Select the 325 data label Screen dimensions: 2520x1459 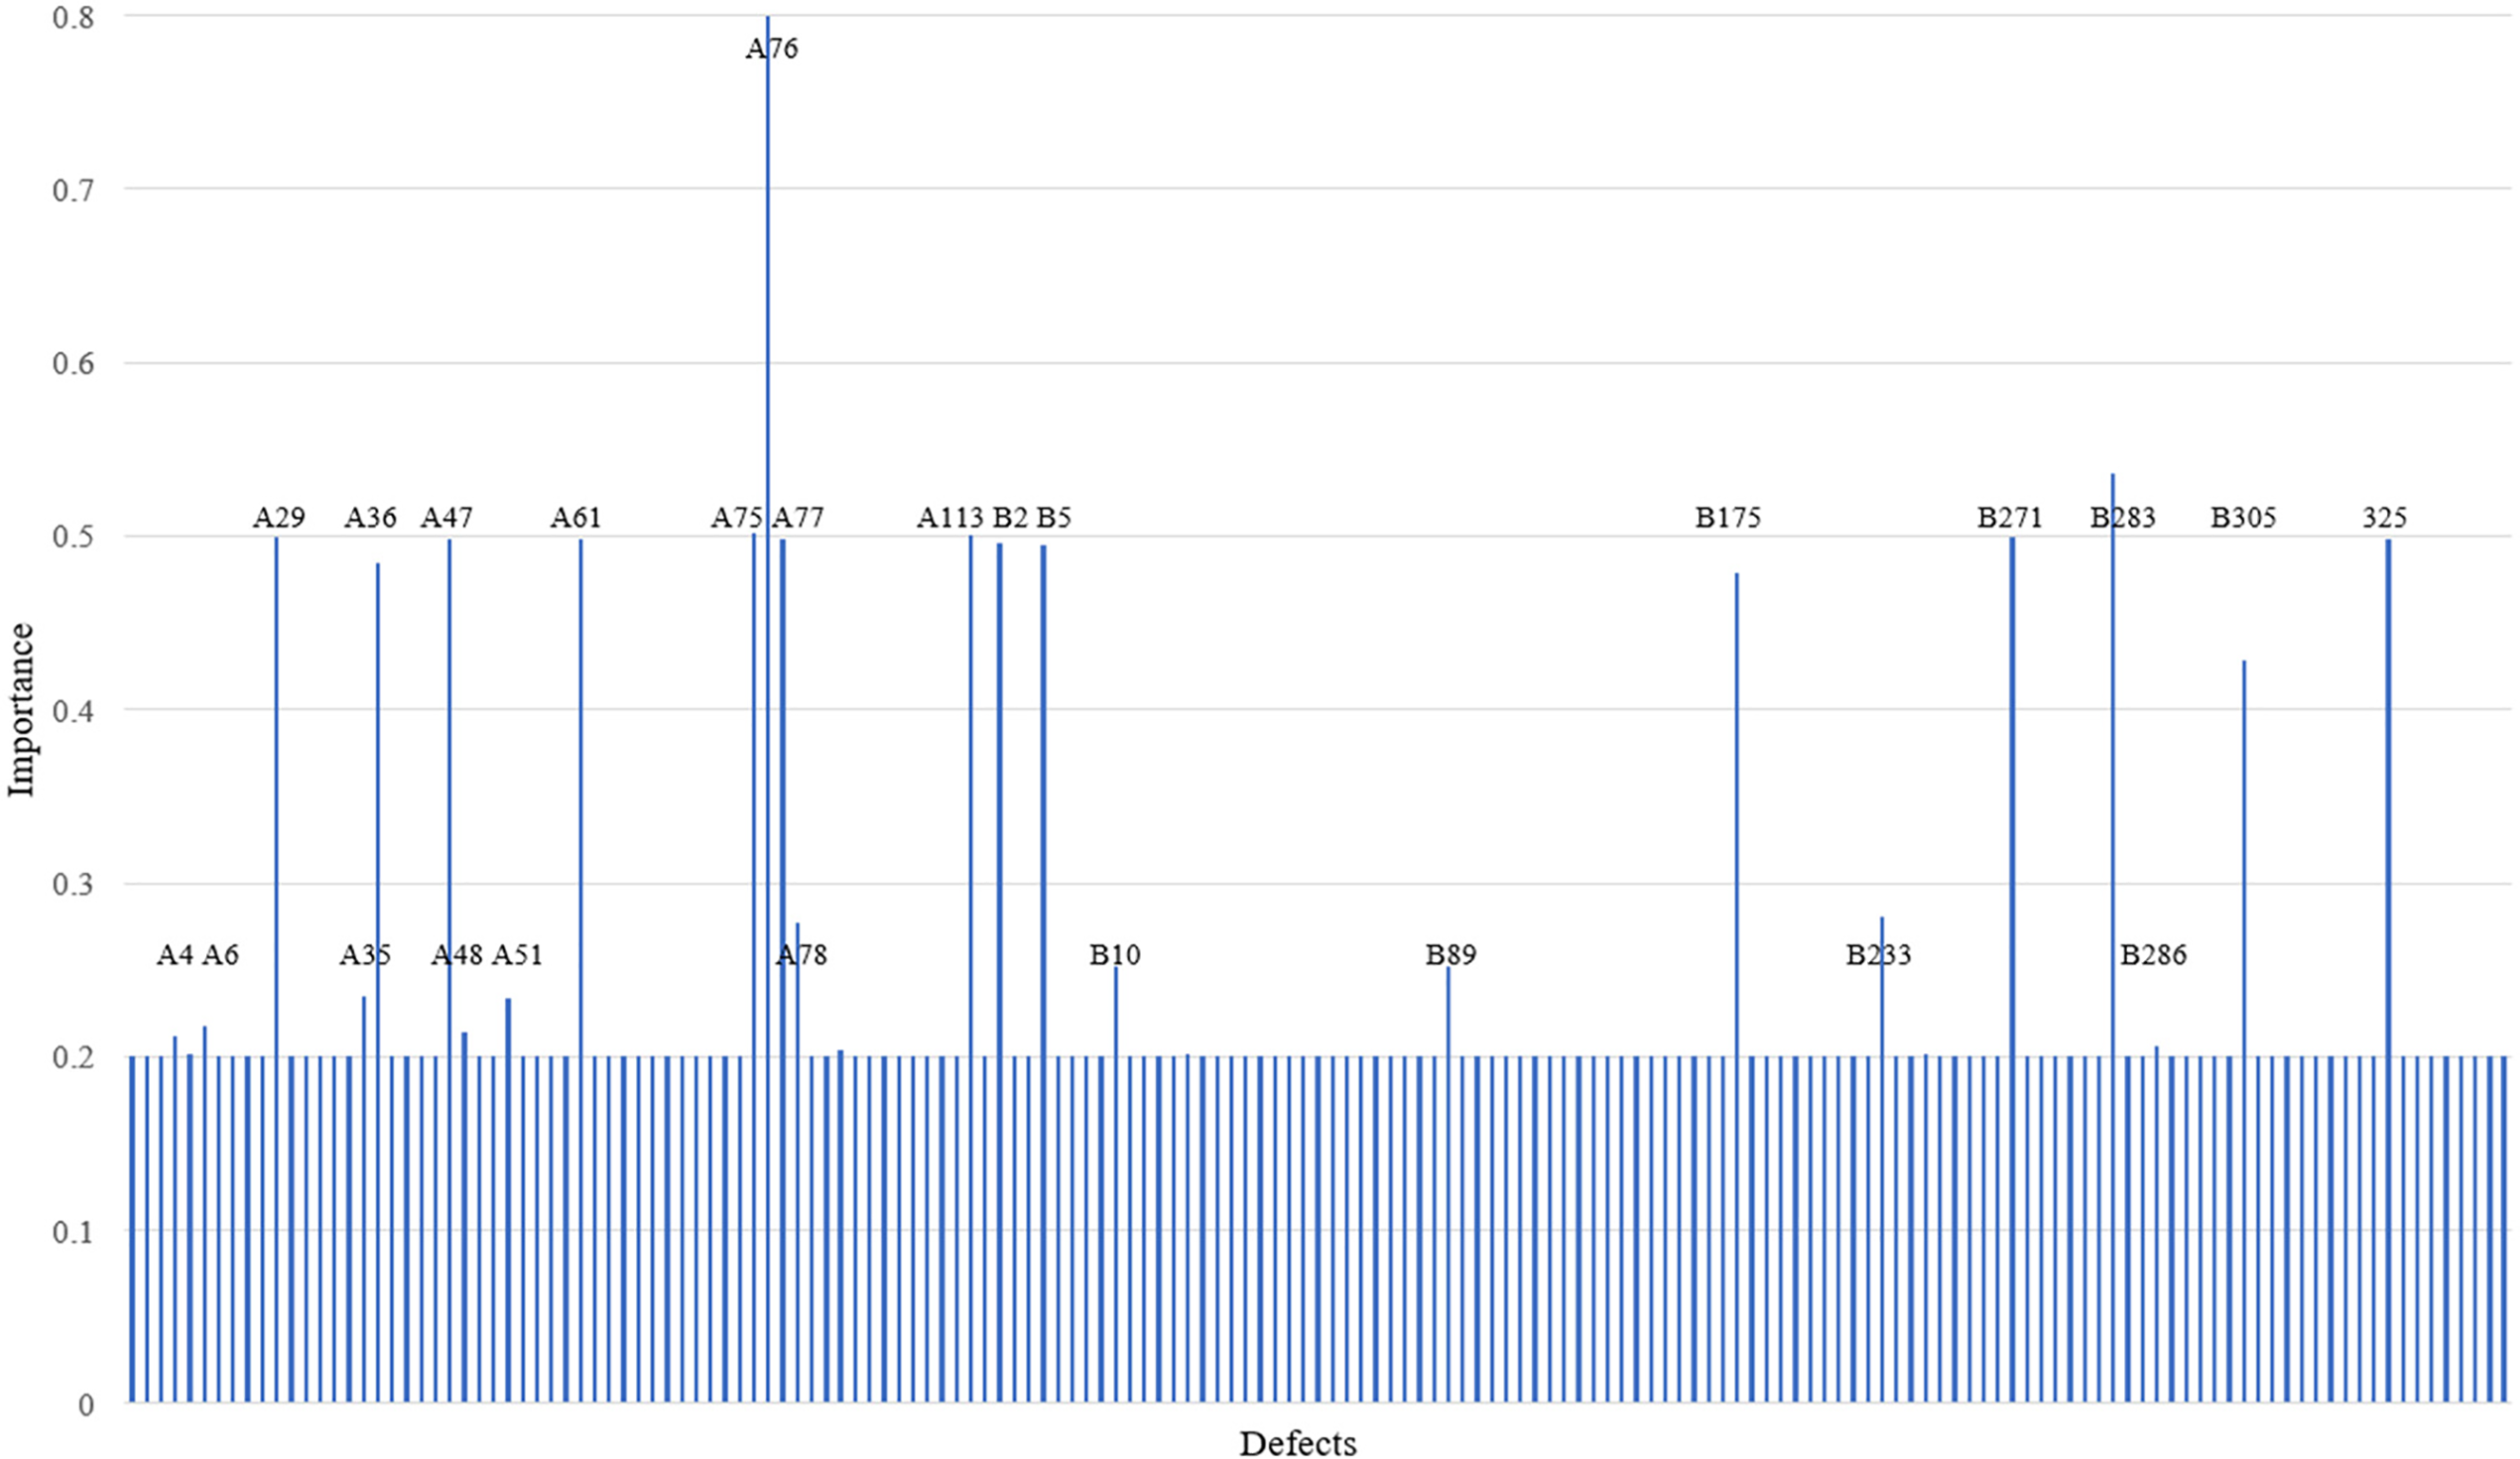pos(2384,518)
